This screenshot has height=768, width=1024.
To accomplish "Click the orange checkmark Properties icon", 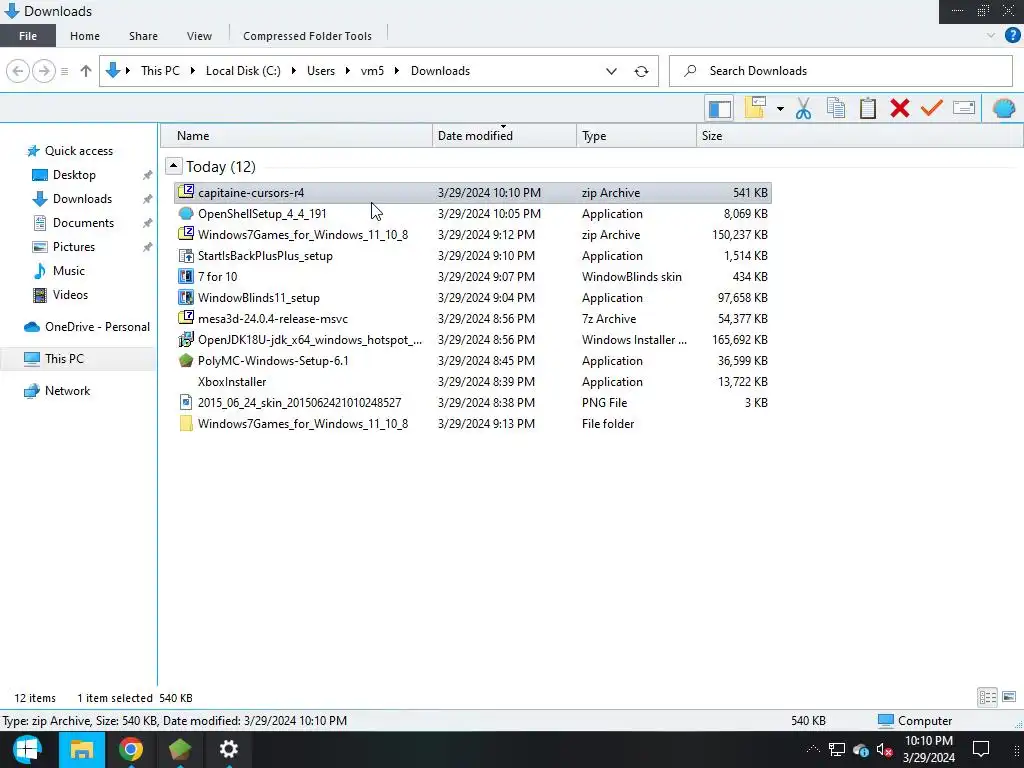I will (932, 108).
